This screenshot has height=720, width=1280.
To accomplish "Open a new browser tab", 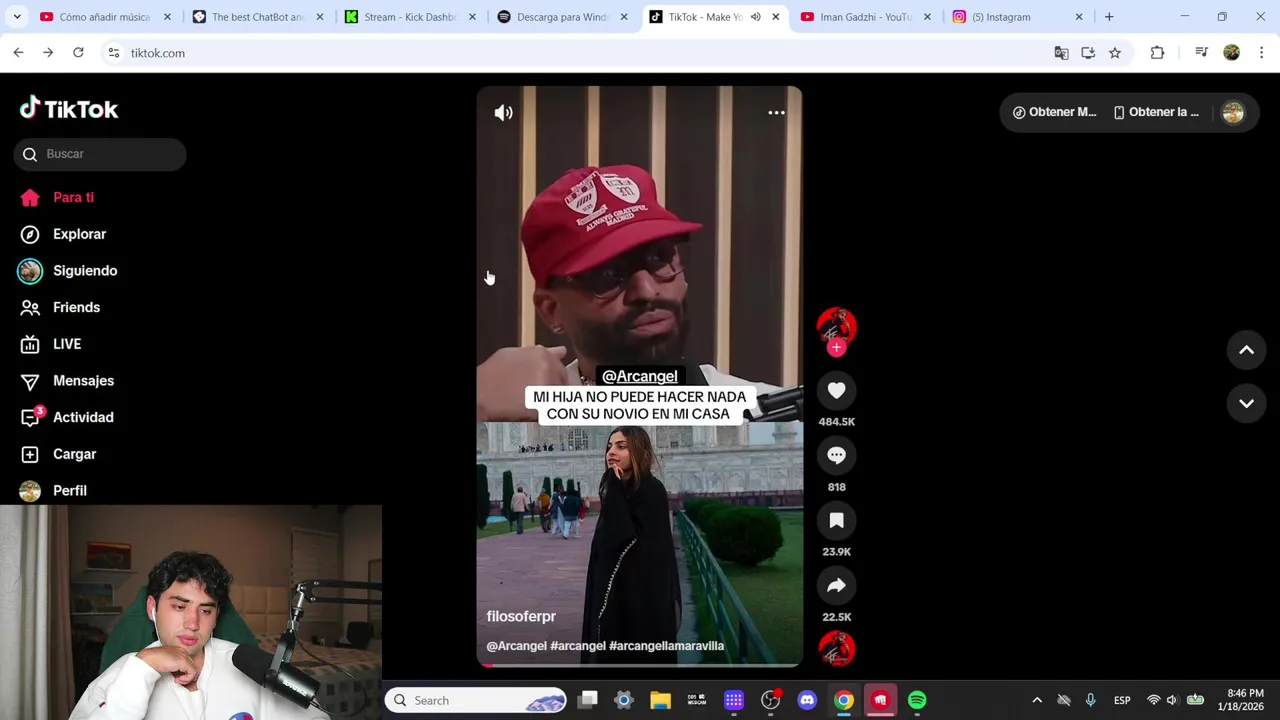I will 1109,17.
